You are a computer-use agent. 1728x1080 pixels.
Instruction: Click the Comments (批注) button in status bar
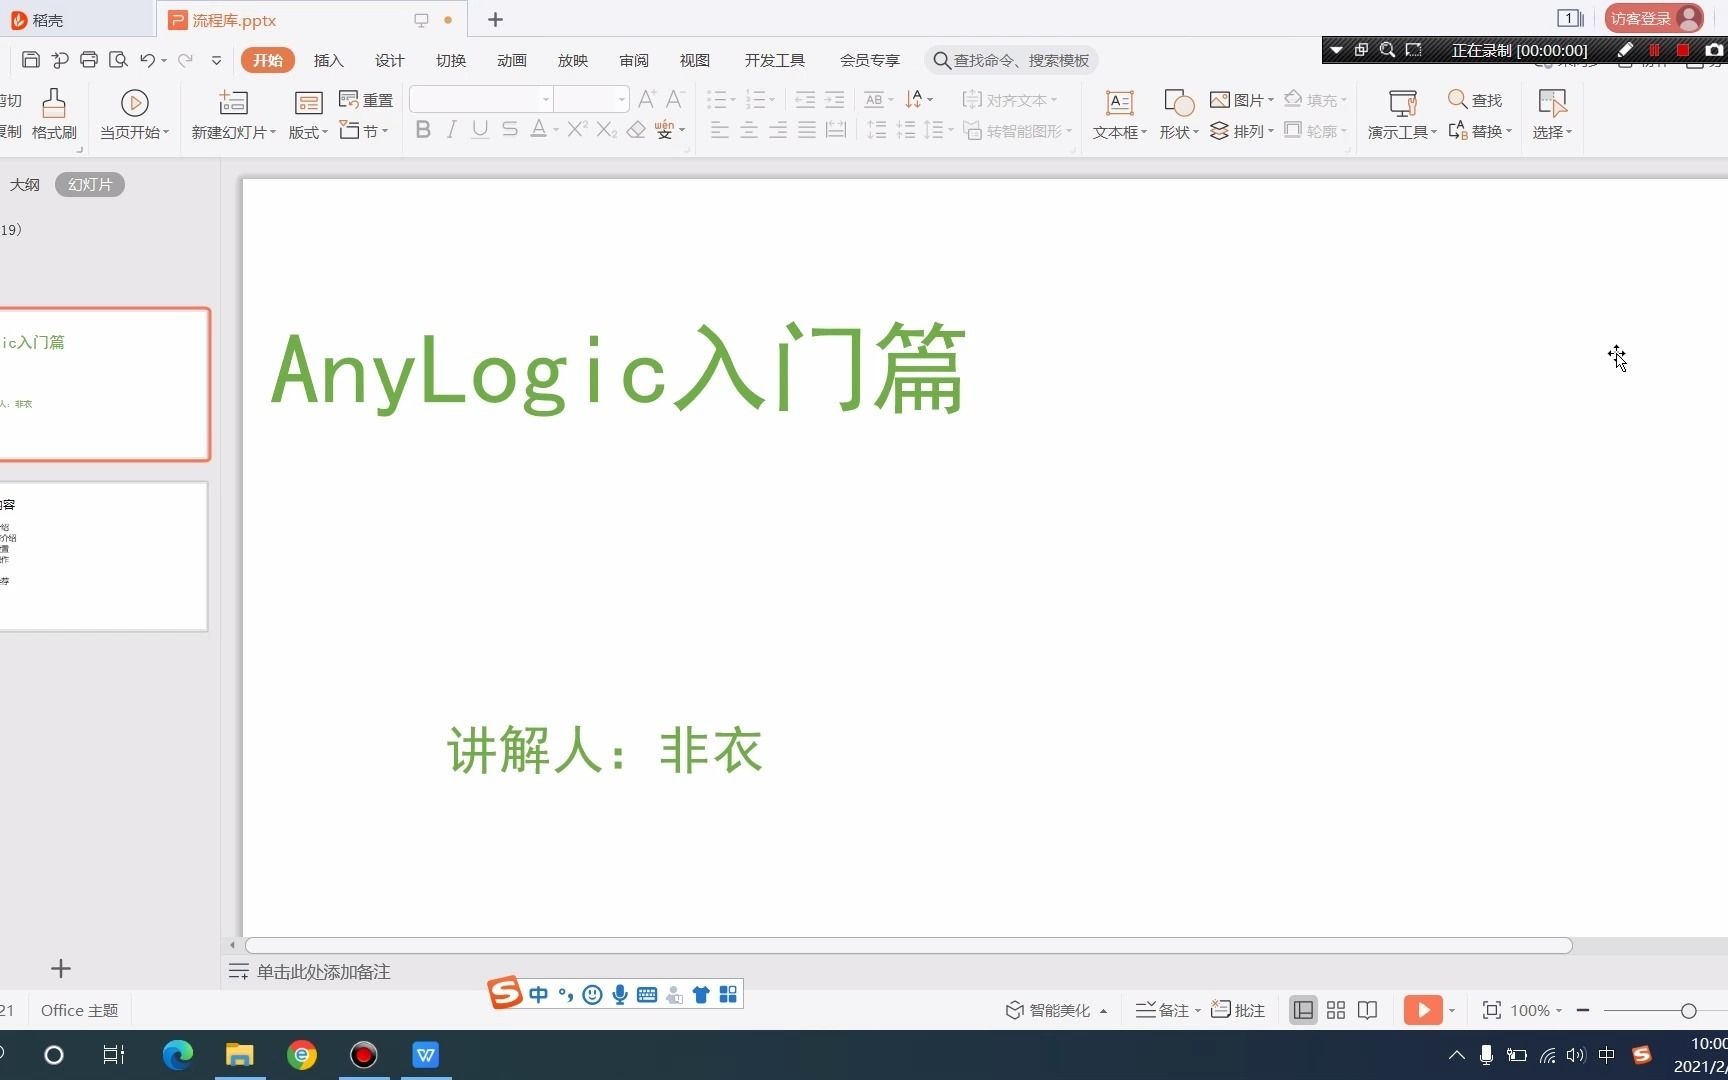click(1238, 1010)
